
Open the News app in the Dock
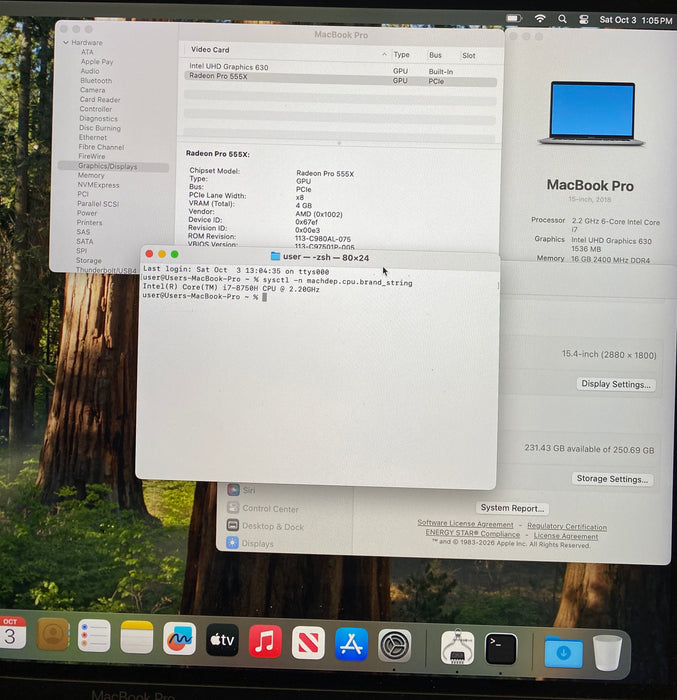point(308,643)
